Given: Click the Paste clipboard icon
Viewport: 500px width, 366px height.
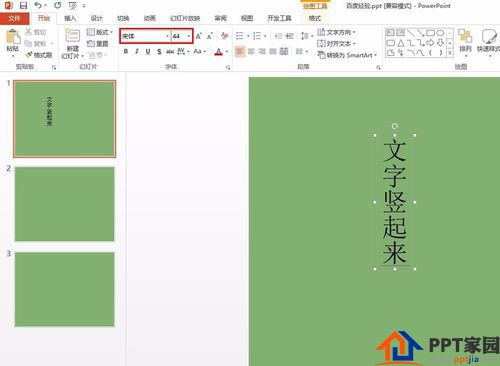Looking at the screenshot, I should coord(13,37).
